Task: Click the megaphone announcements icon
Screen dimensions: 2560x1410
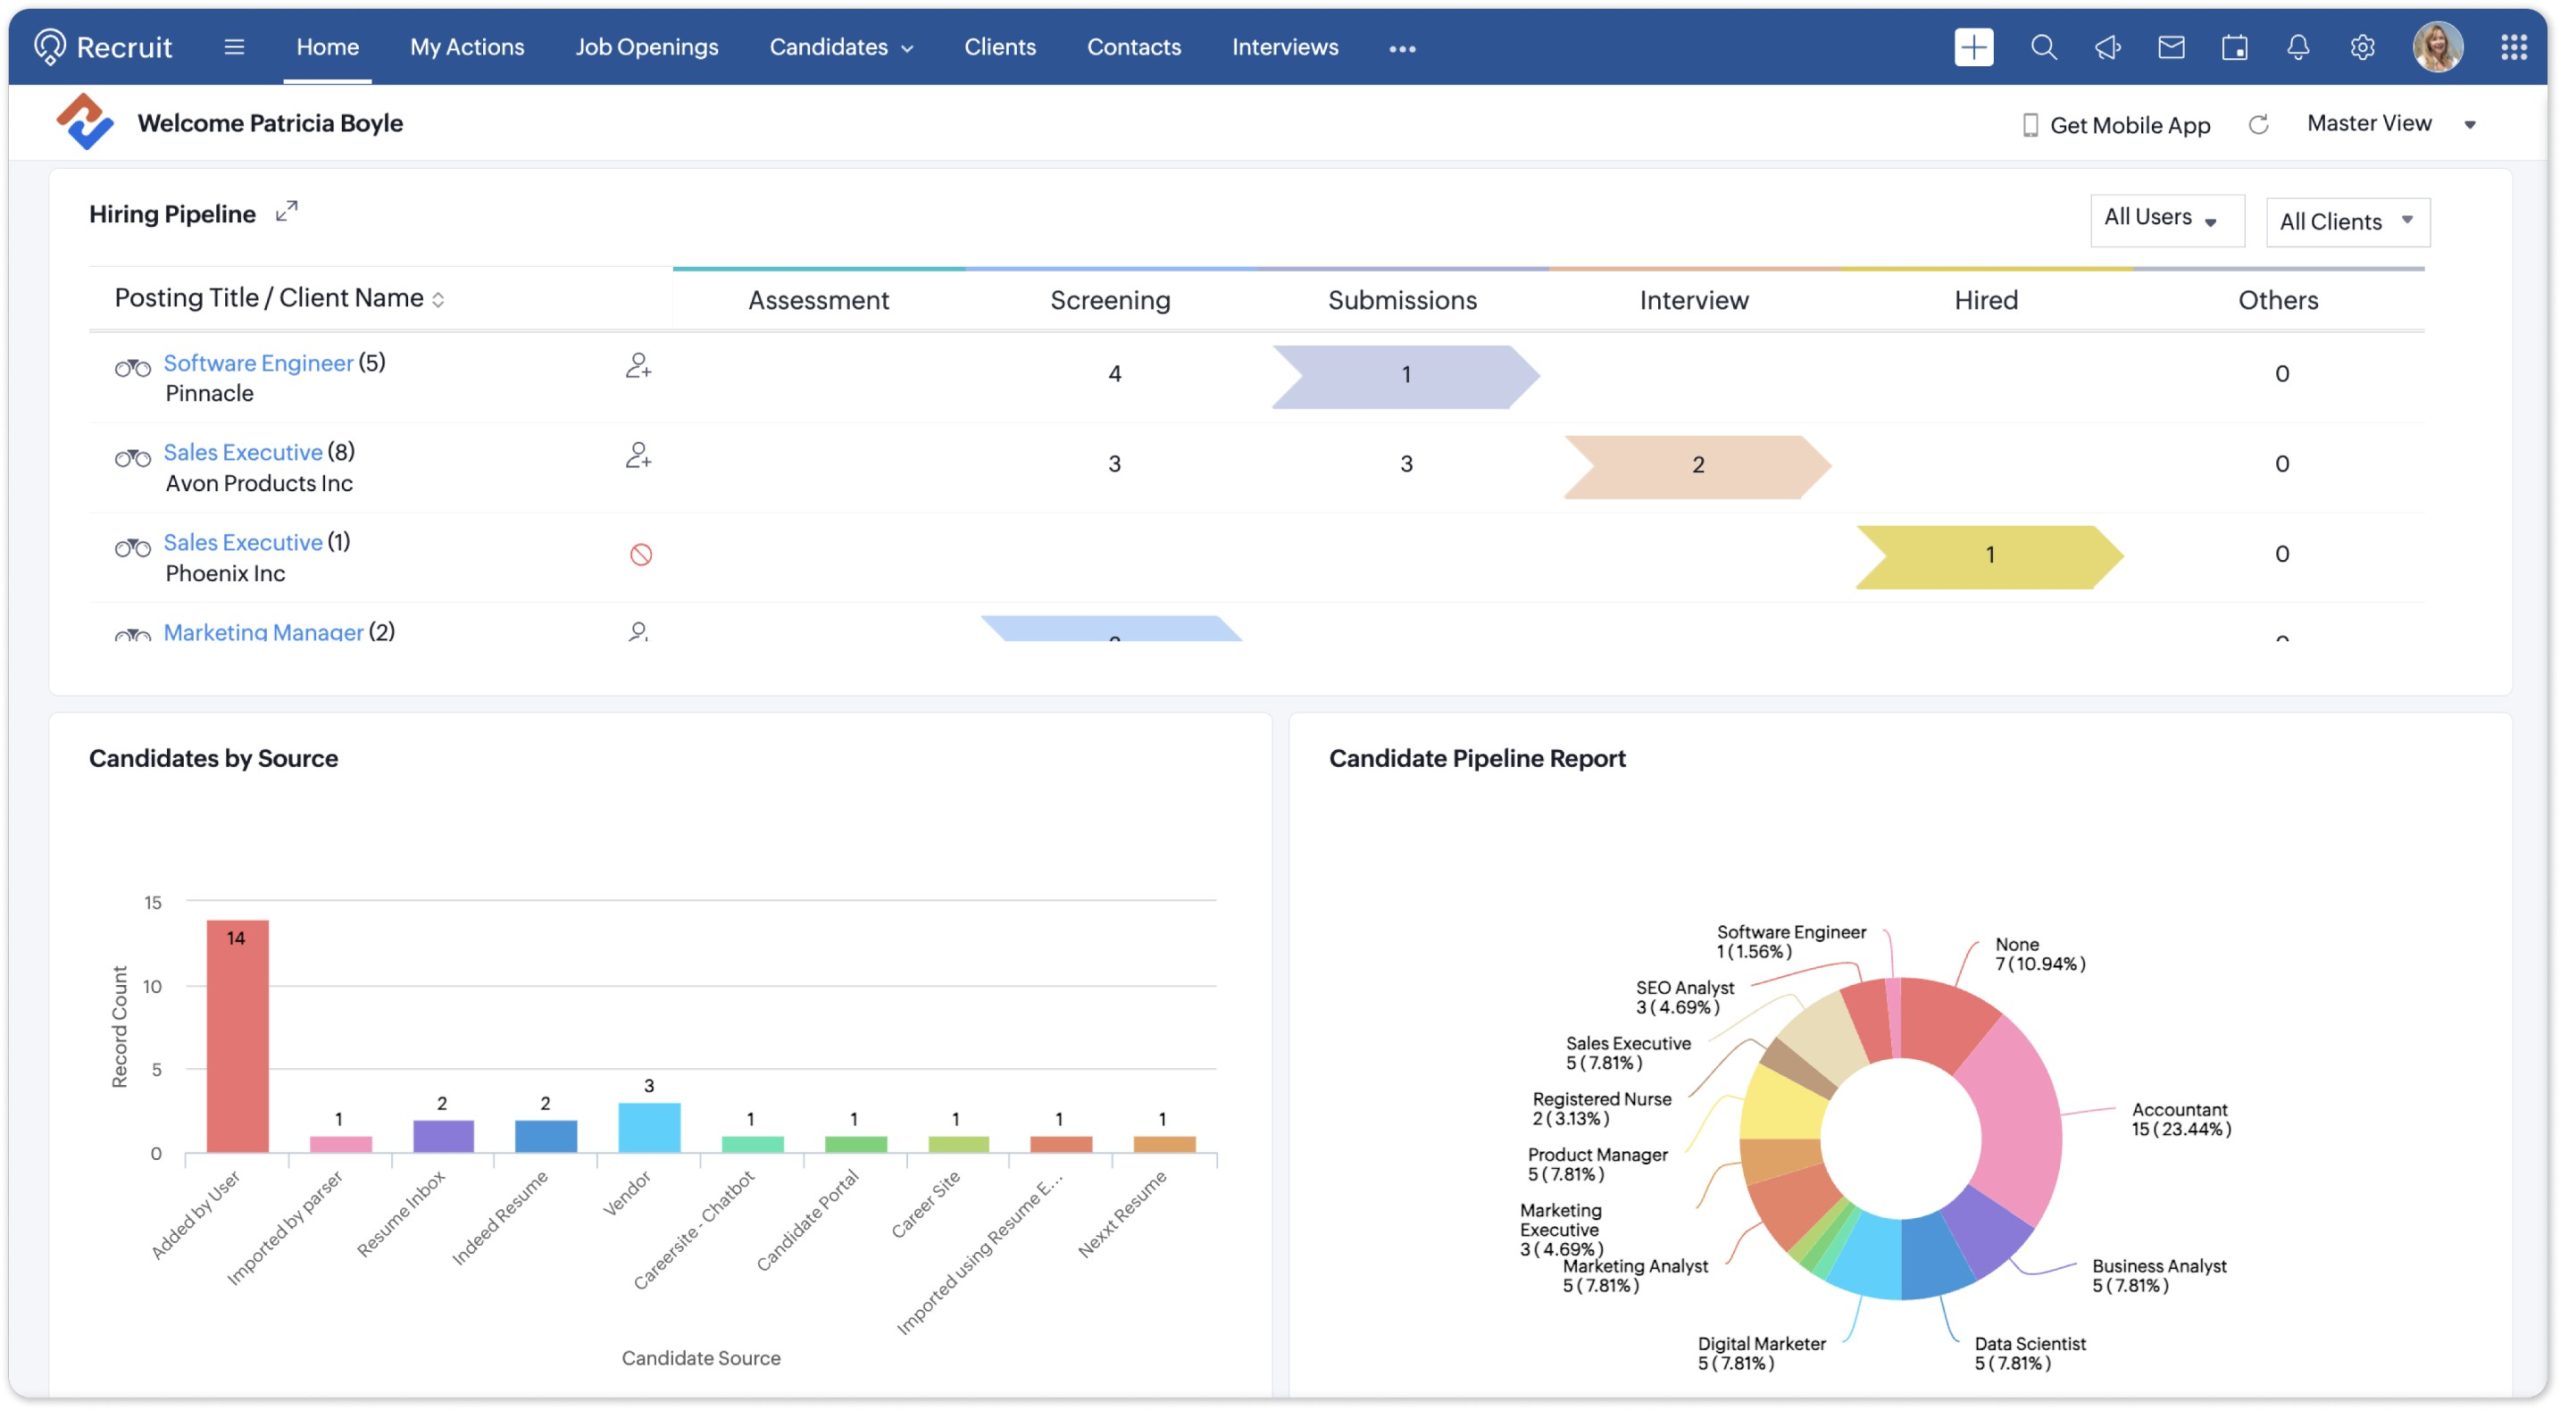Action: [2107, 47]
